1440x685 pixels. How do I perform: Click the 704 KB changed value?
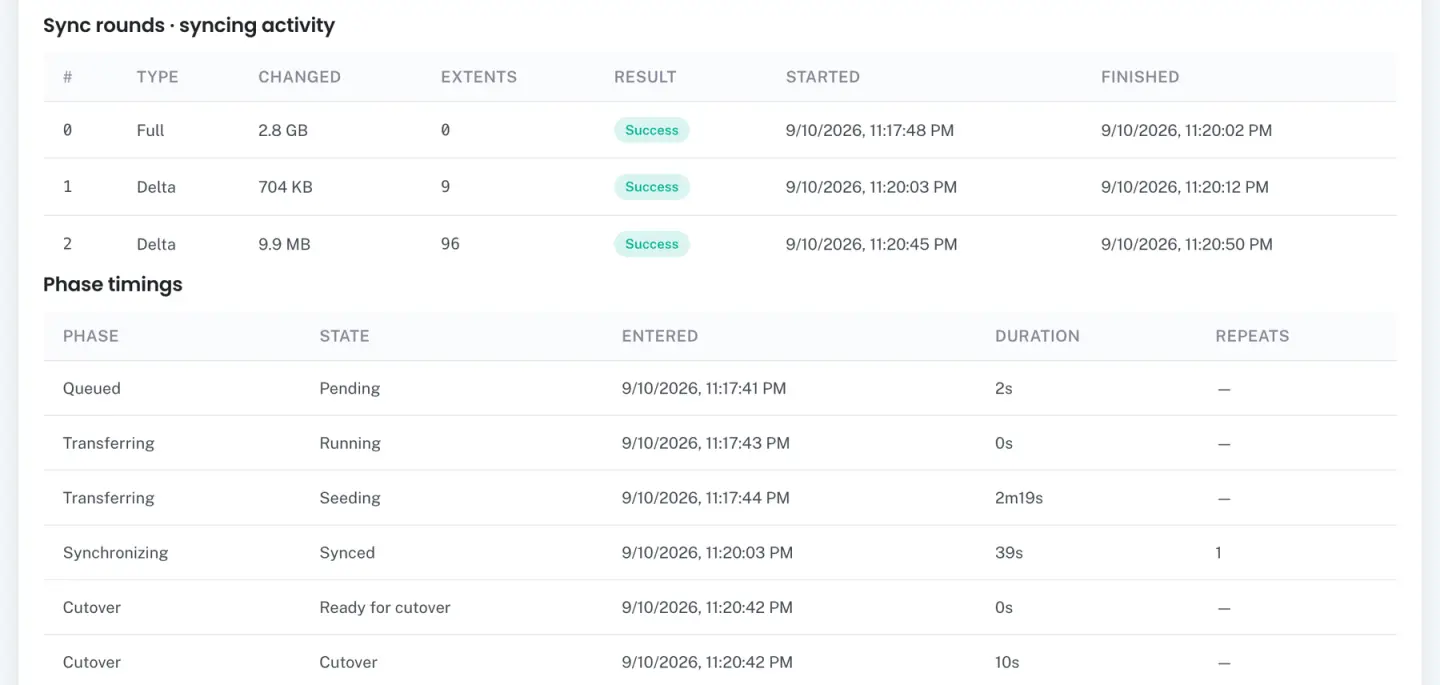coord(285,187)
